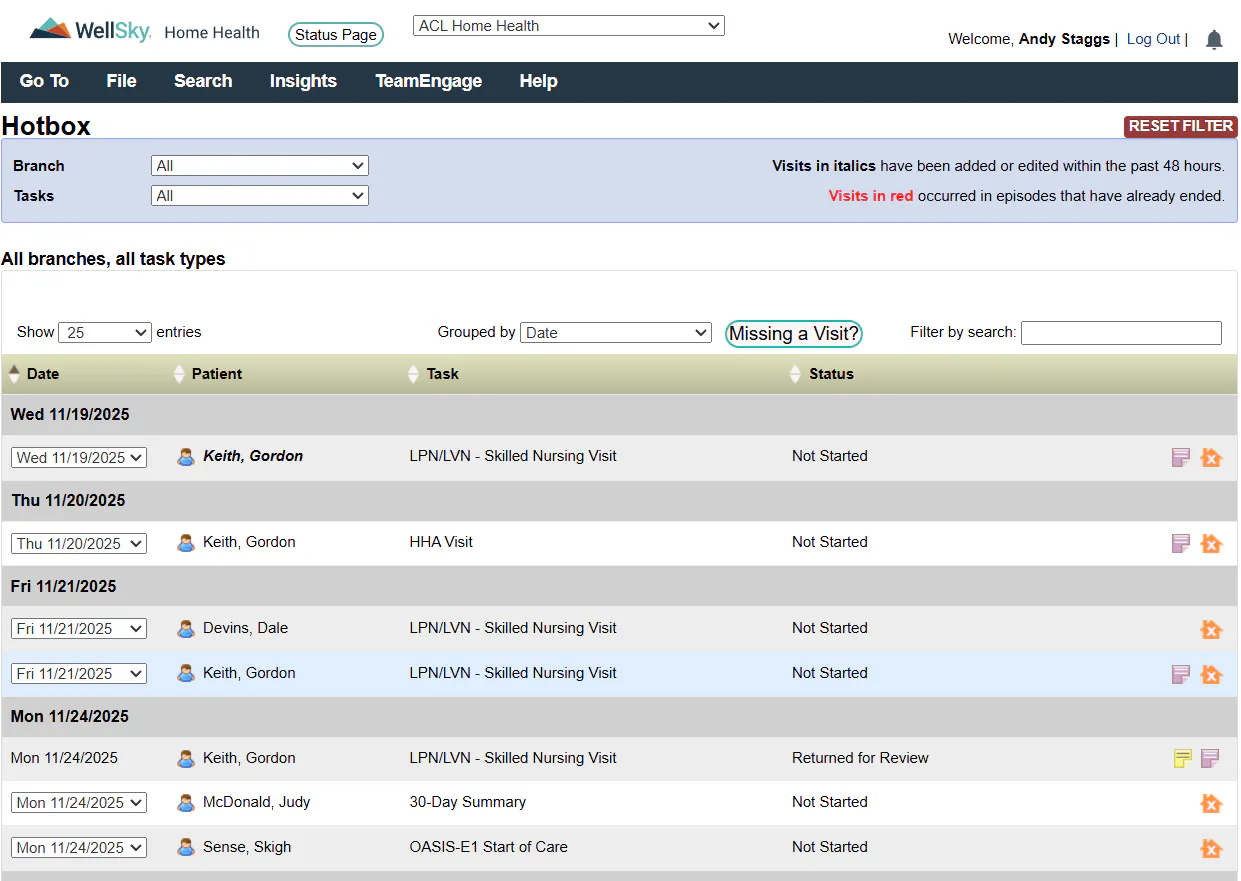Sort the table by the Date column header
The width and height of the screenshot is (1241, 881).
coord(43,374)
